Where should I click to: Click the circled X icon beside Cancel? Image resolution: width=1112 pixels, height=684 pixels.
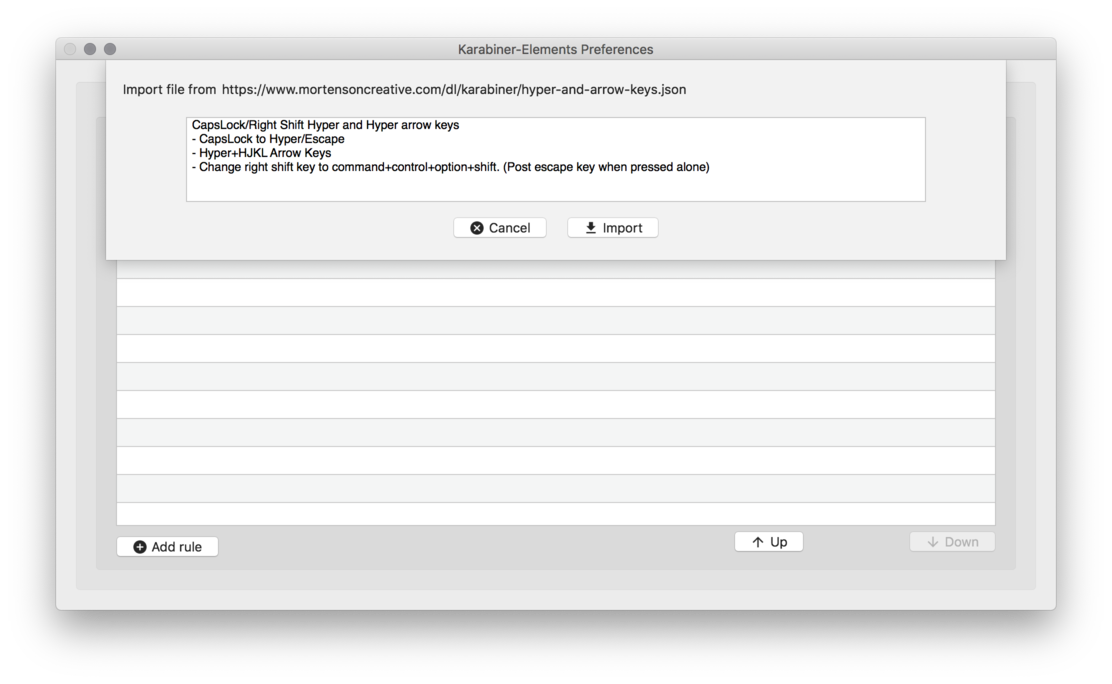[477, 228]
